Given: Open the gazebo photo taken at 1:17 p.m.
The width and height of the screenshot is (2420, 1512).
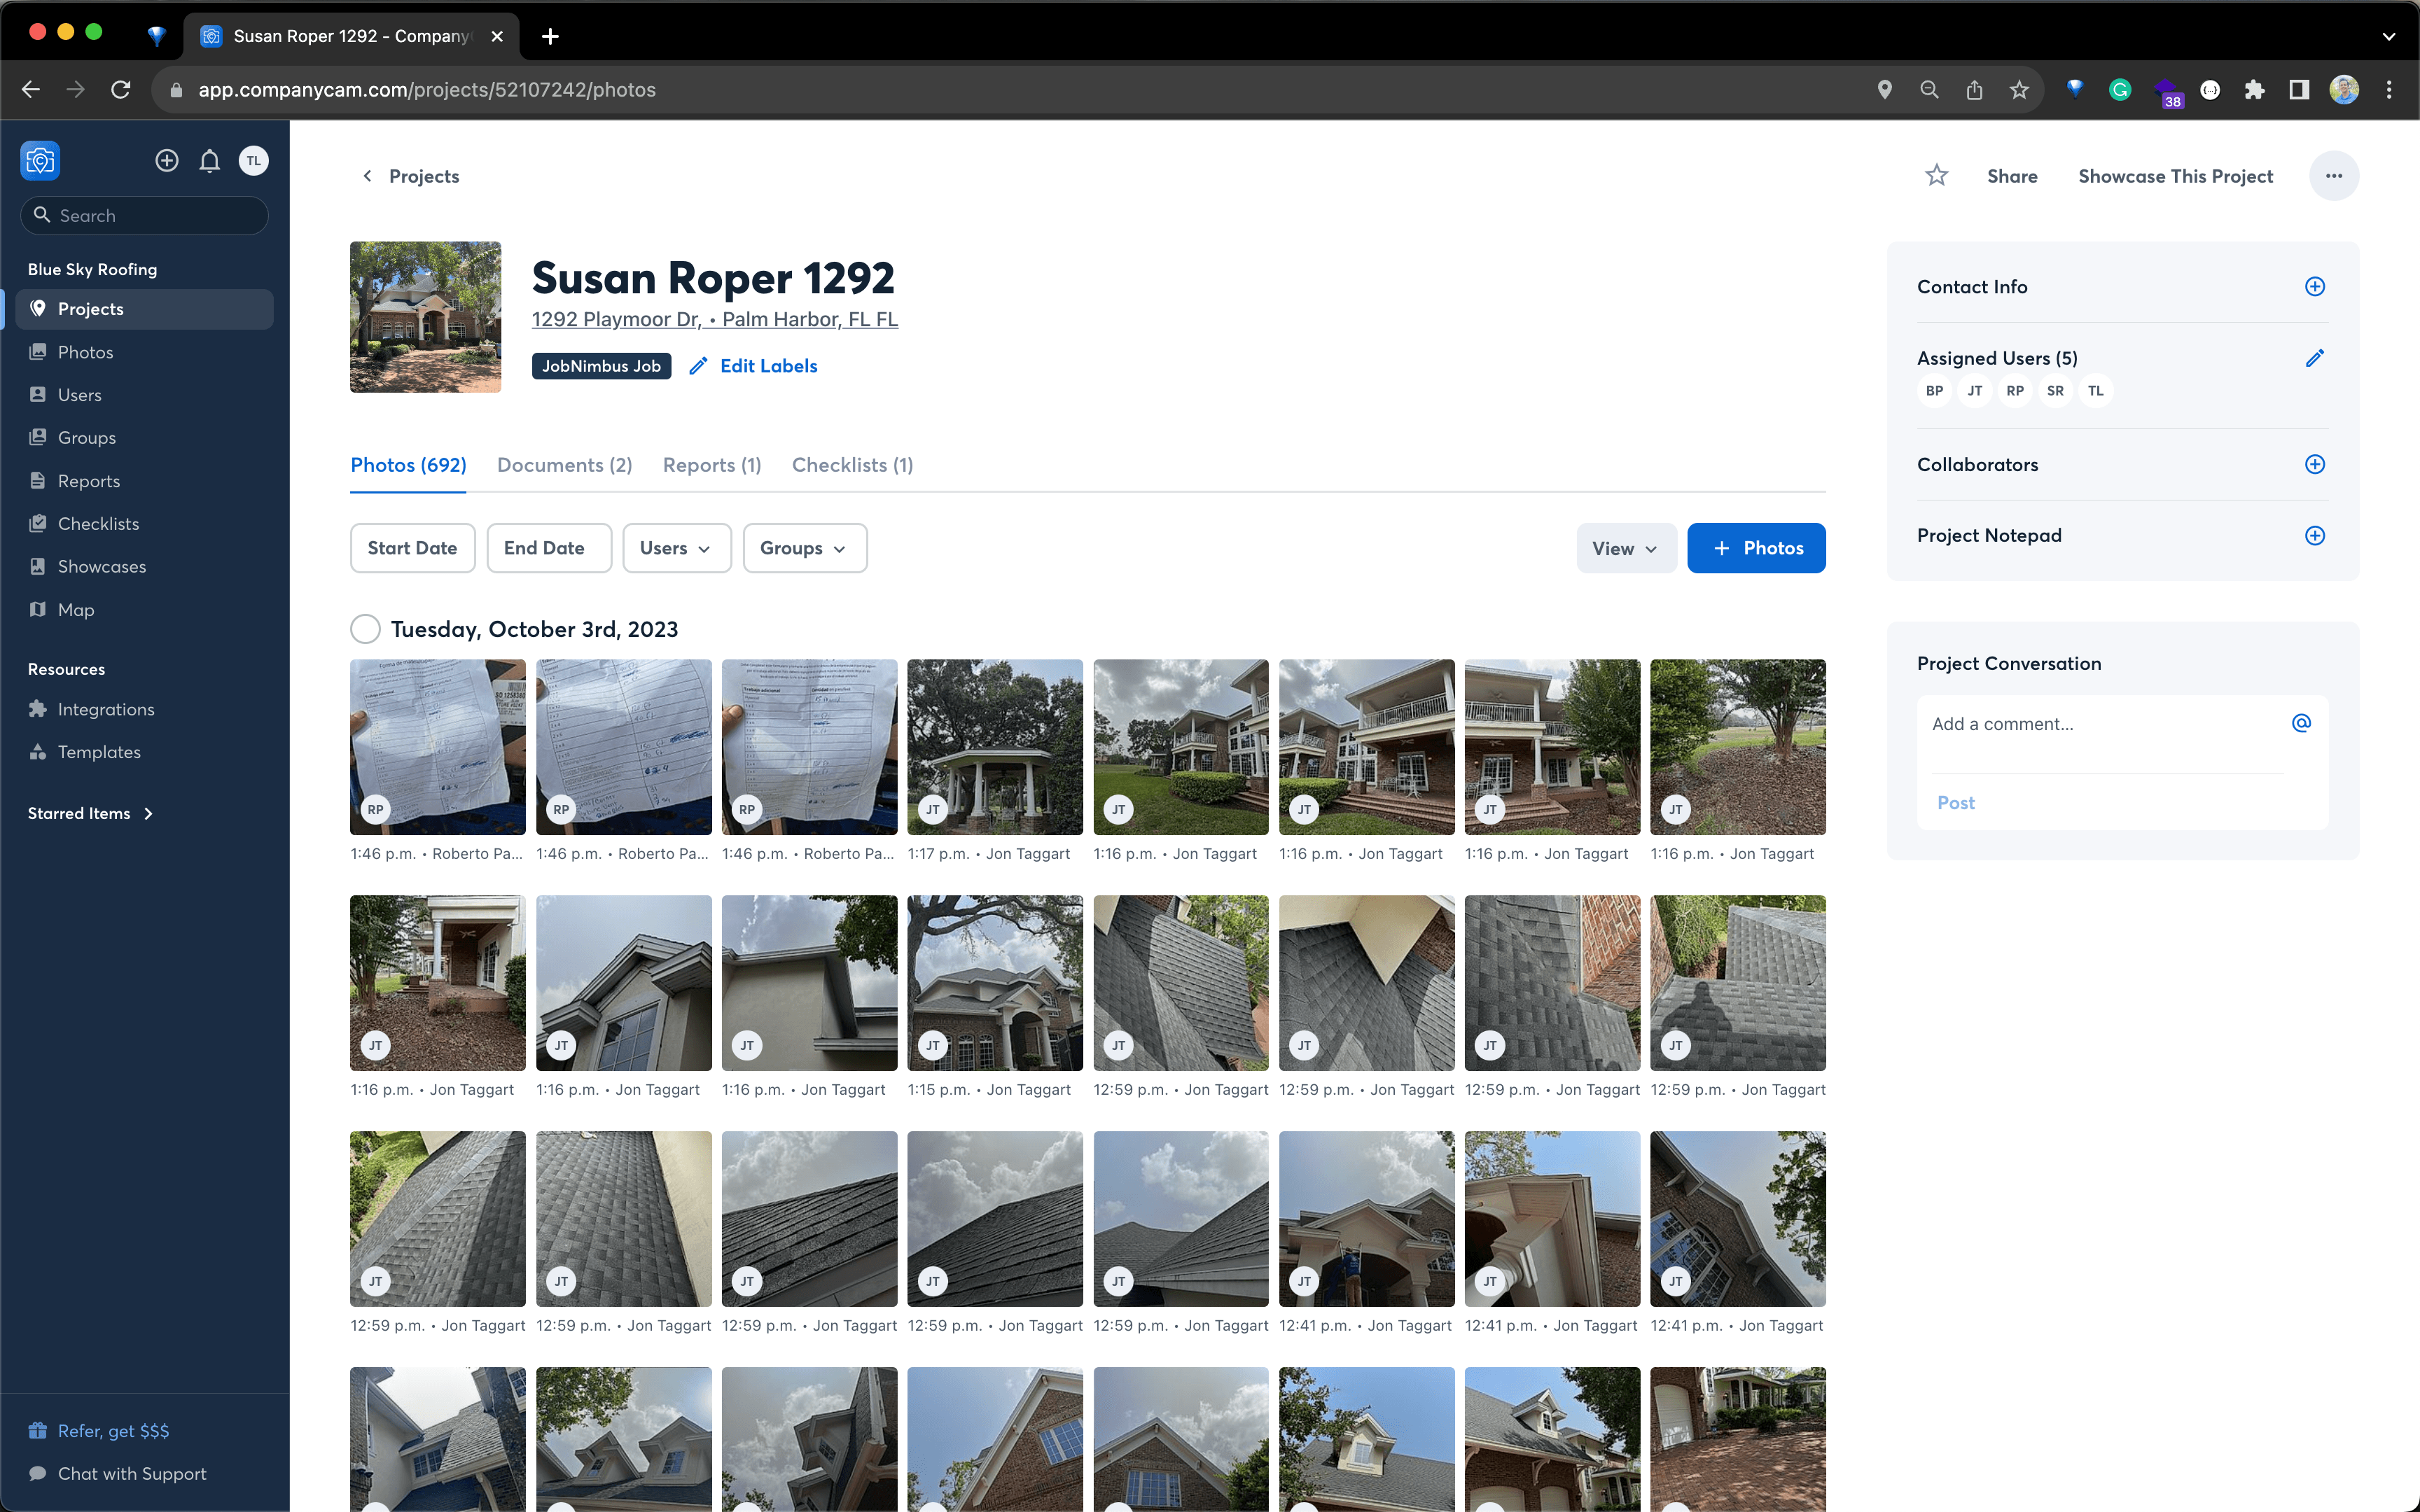Looking at the screenshot, I should point(994,746).
